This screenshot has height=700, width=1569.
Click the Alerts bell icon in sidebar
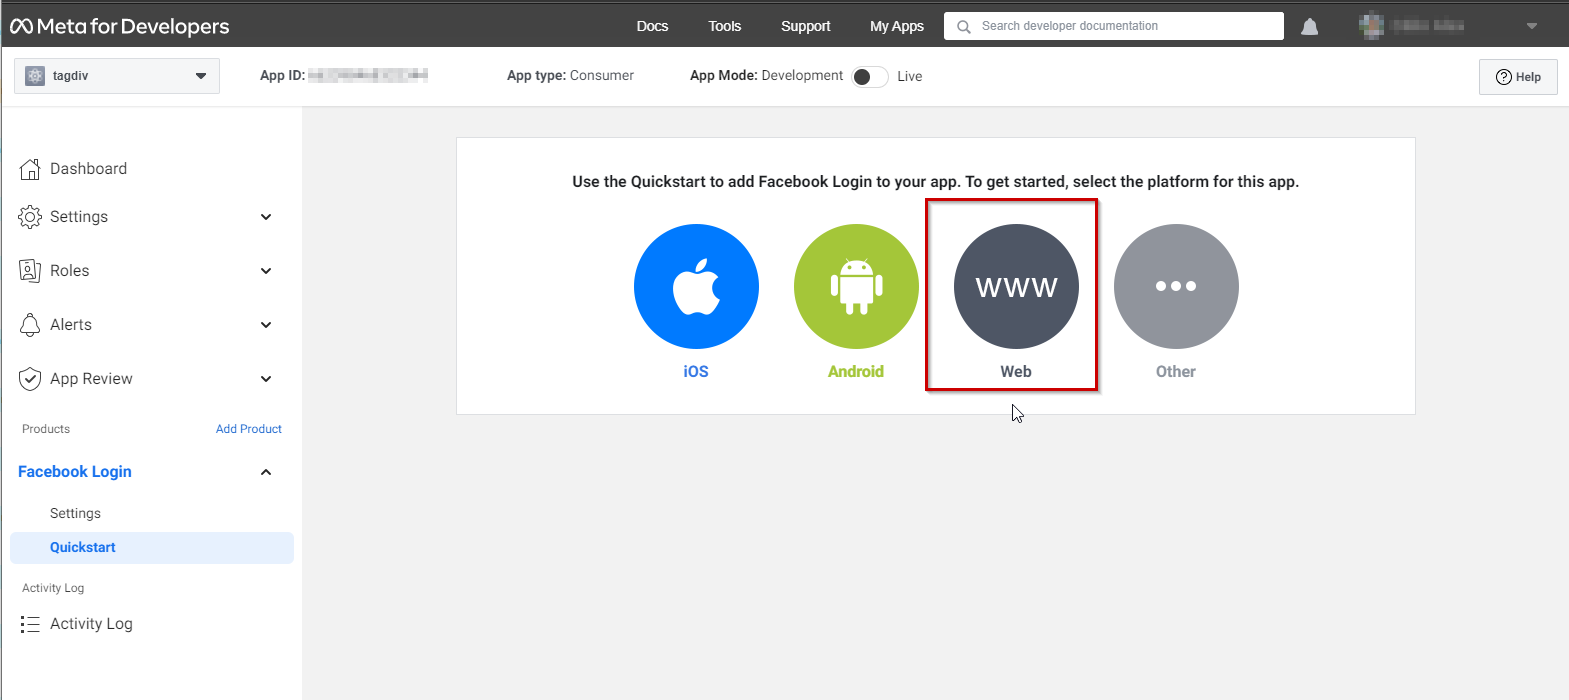[30, 325]
